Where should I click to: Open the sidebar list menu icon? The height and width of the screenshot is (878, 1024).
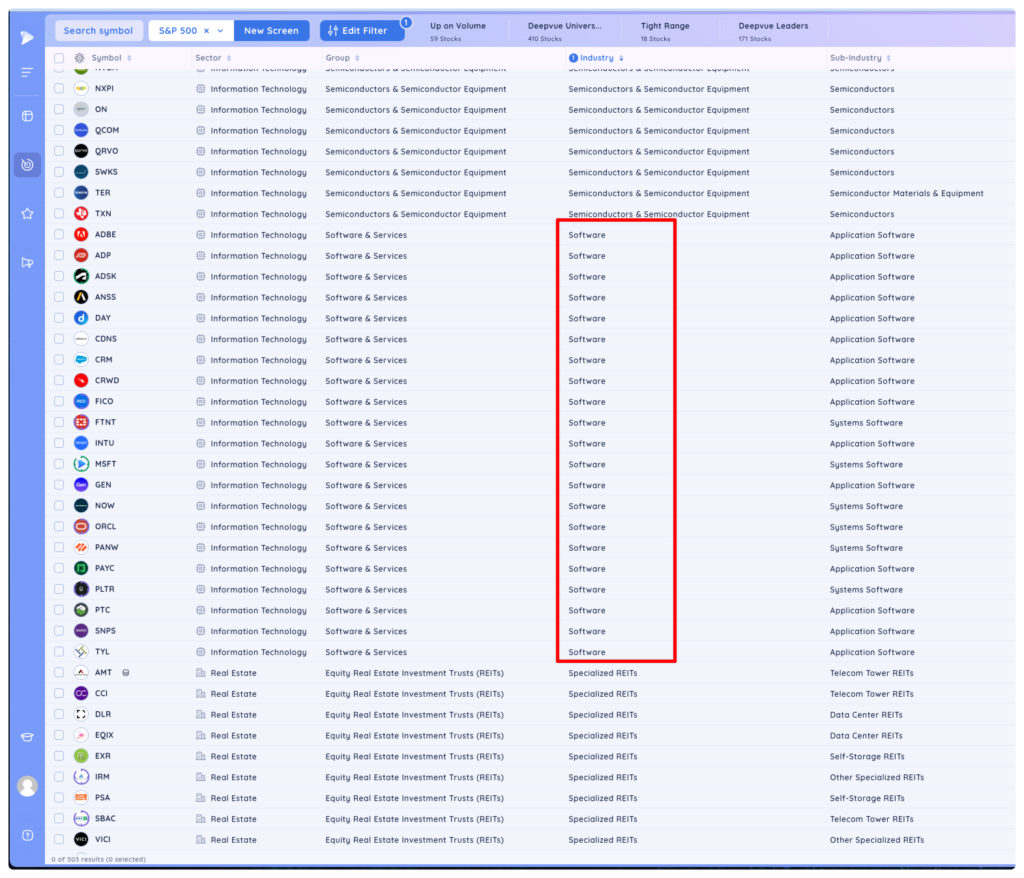coord(27,73)
